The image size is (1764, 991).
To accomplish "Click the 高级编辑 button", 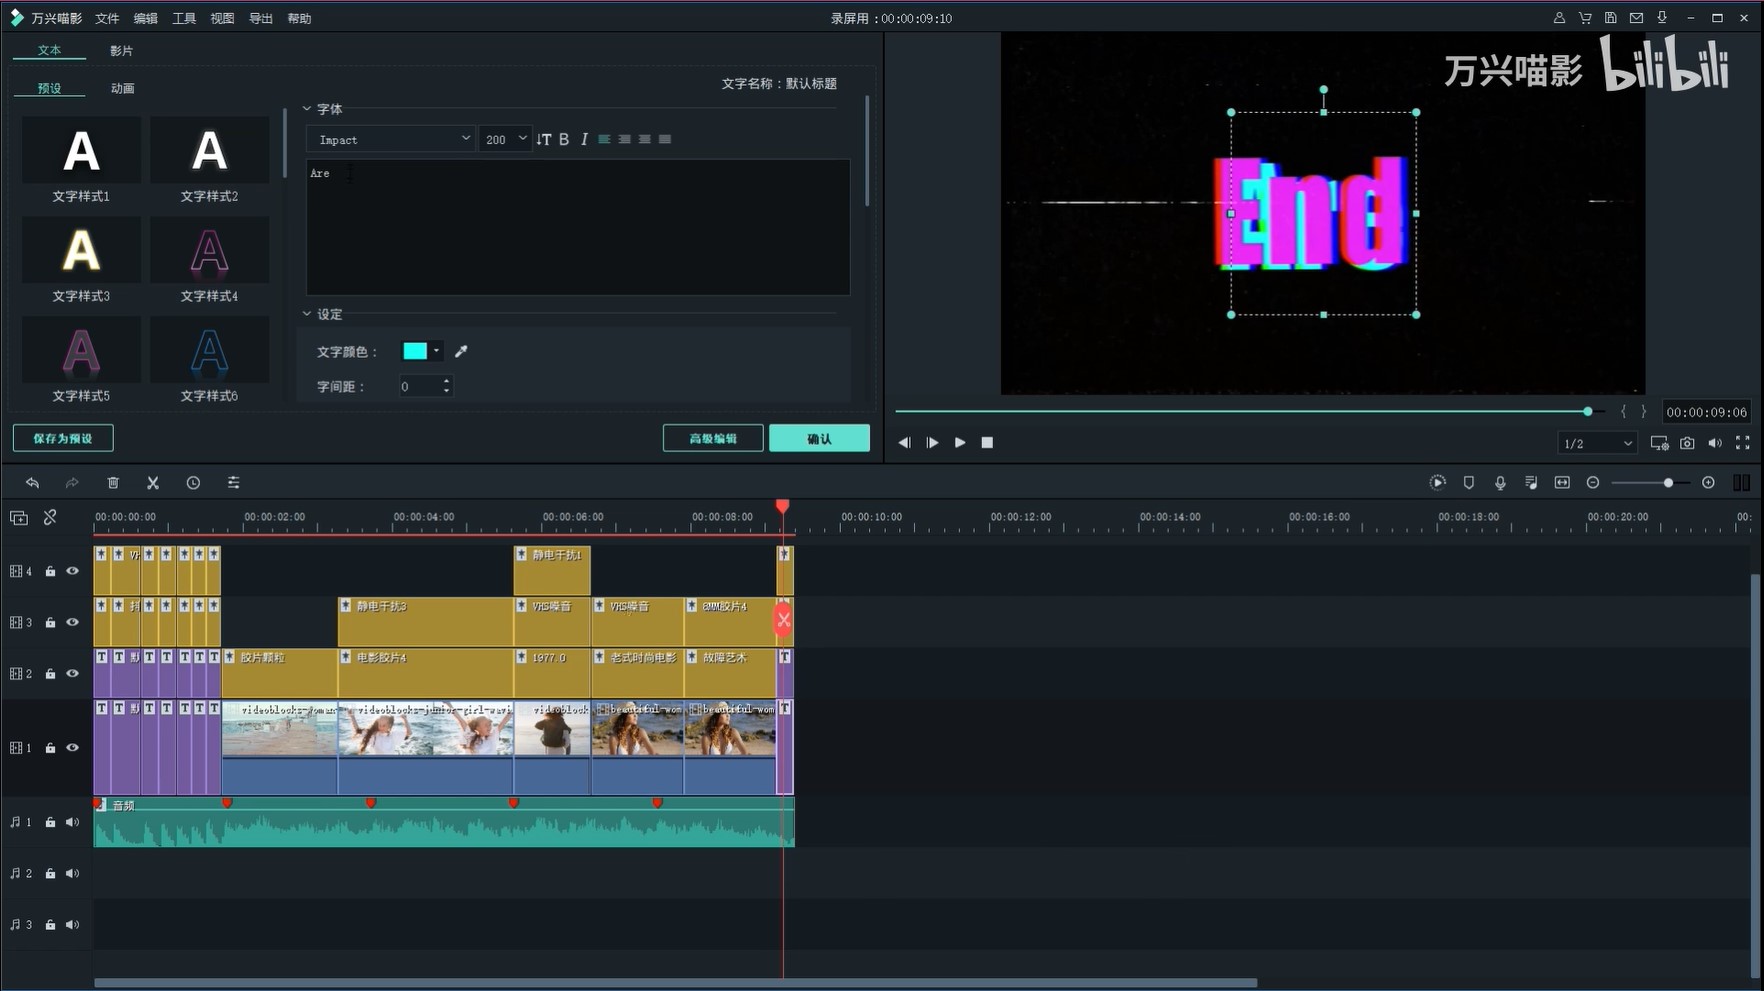I will tap(713, 438).
